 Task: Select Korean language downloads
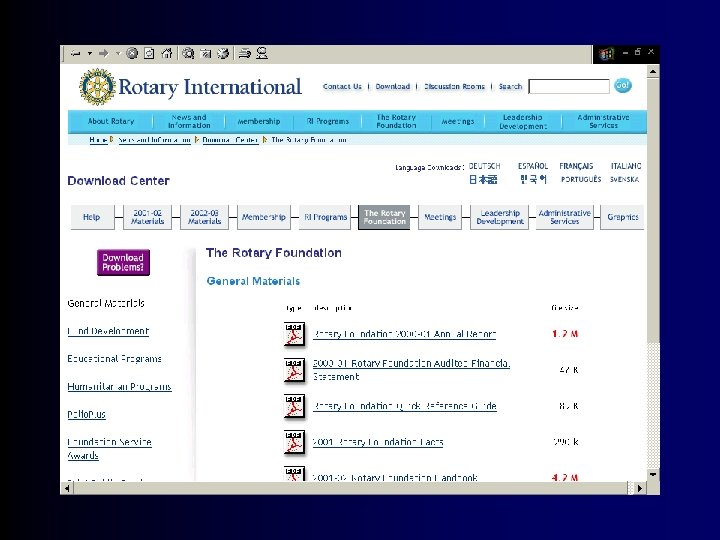tap(533, 180)
